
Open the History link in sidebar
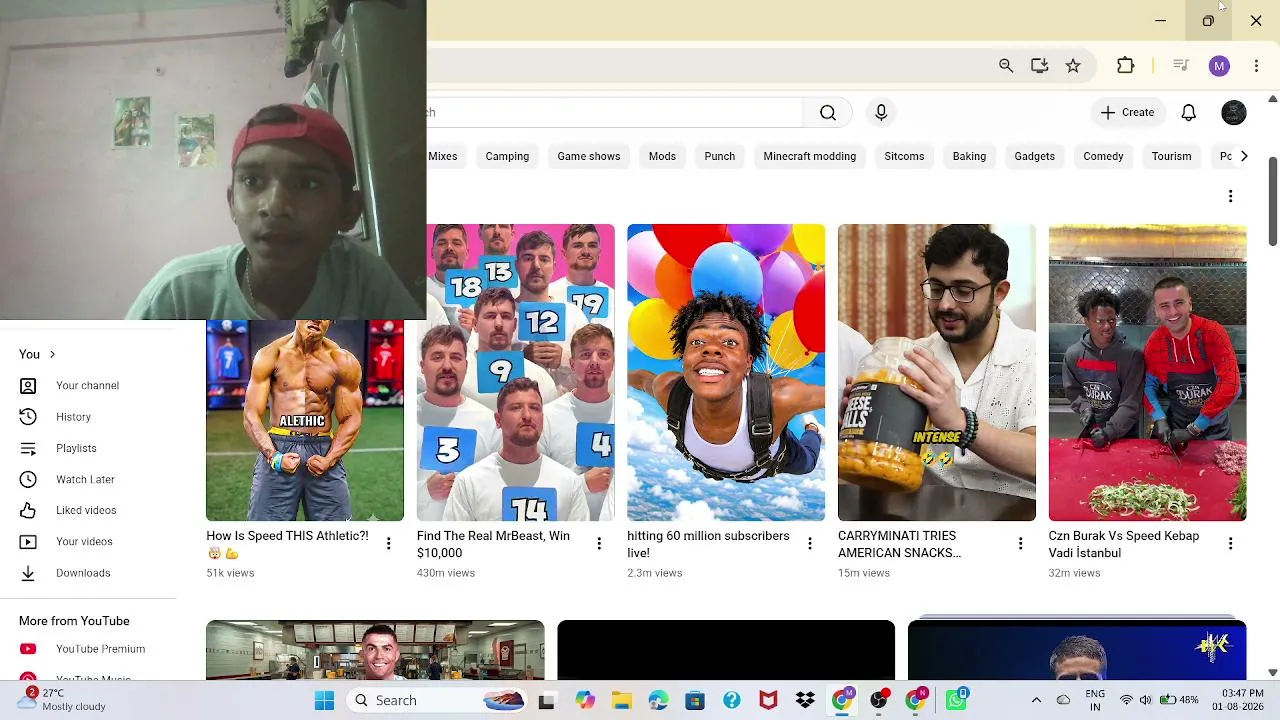click(x=74, y=417)
